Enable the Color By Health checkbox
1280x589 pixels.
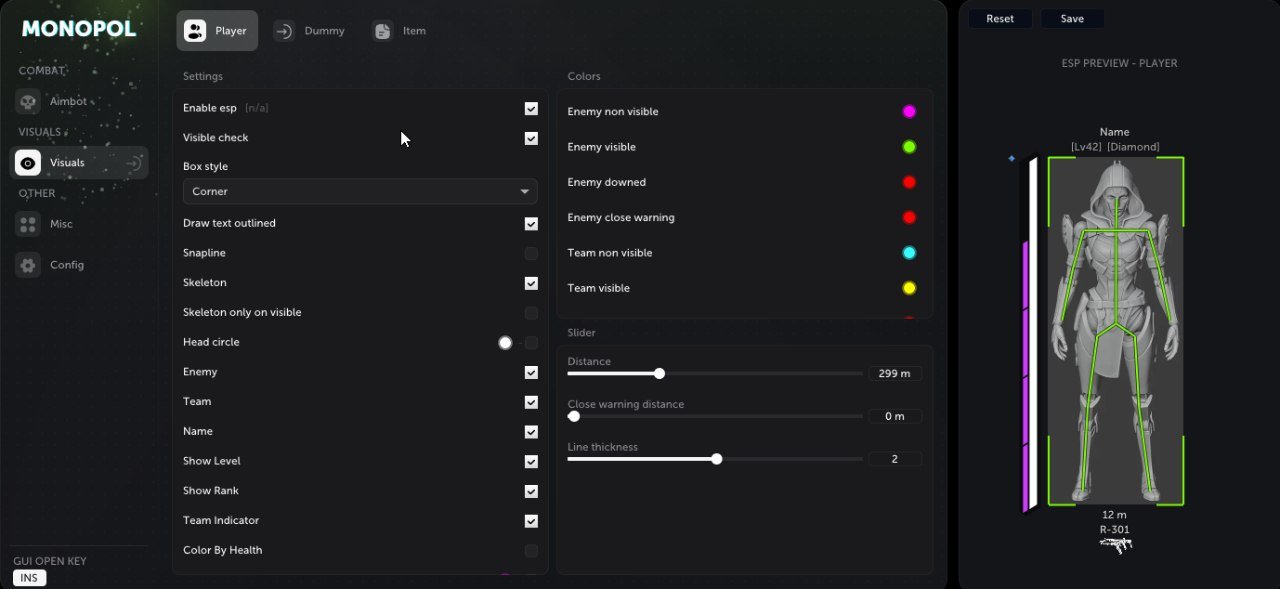coord(531,551)
